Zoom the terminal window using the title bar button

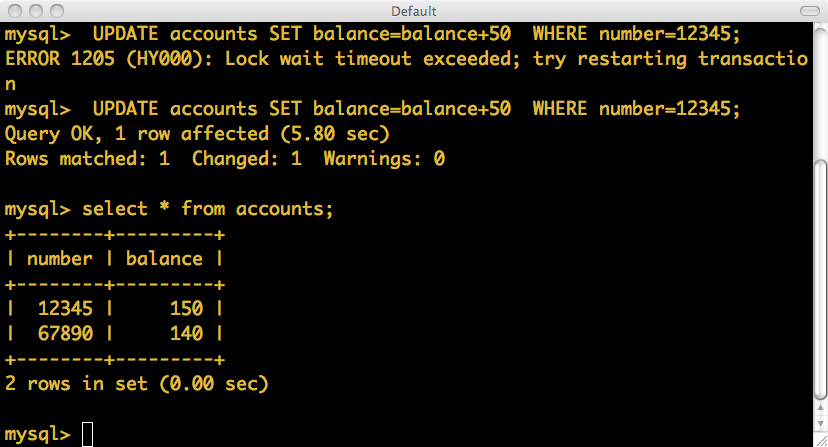[57, 11]
